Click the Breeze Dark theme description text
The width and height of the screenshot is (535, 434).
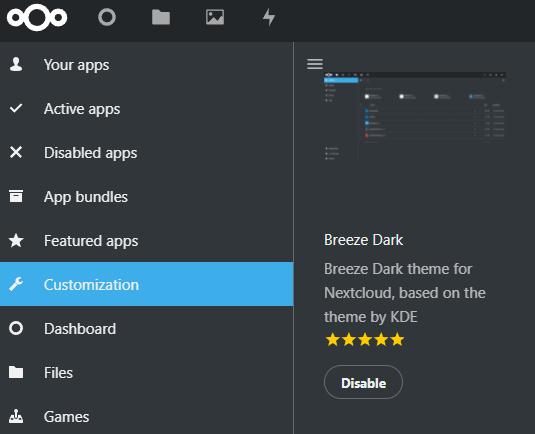[x=405, y=293]
